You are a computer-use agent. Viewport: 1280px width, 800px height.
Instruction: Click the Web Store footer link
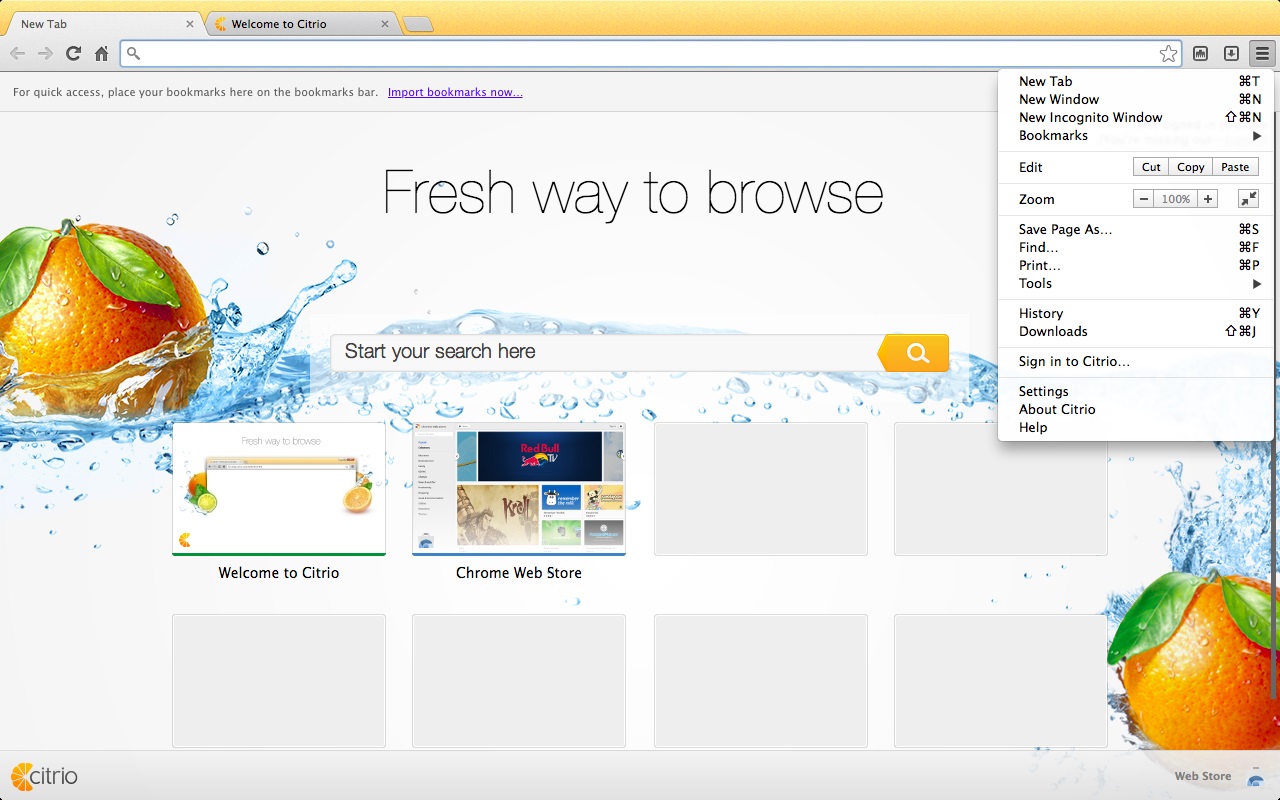[1203, 776]
